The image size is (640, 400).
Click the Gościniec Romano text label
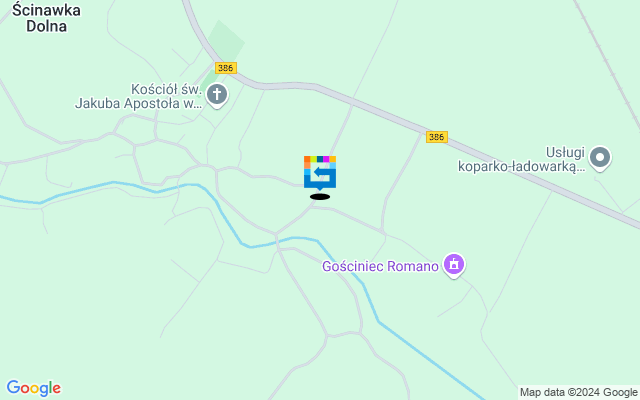pyautogui.click(x=380, y=267)
